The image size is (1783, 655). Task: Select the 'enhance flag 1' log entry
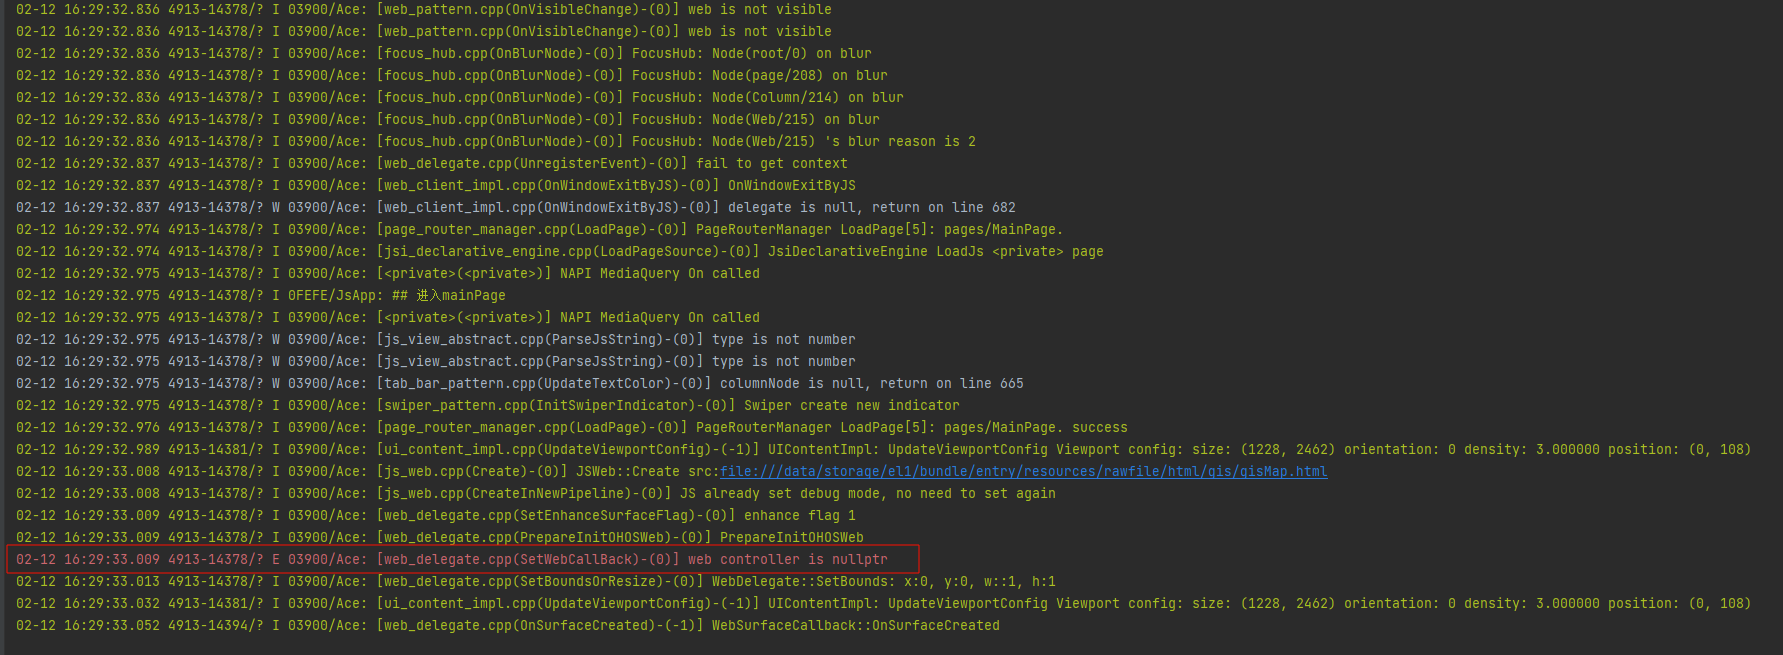pos(436,515)
